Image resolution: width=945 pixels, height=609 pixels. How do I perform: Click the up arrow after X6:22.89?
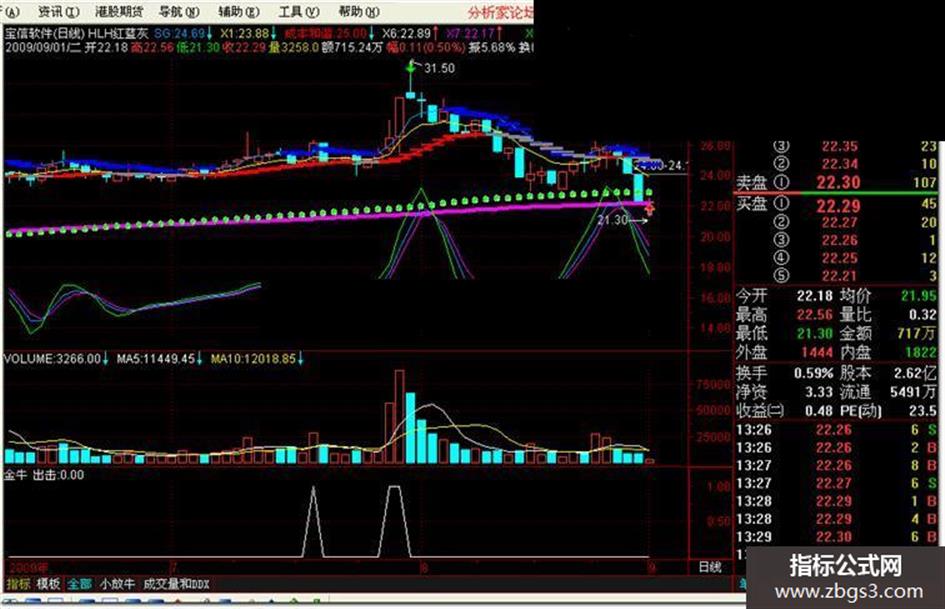(x=435, y=33)
